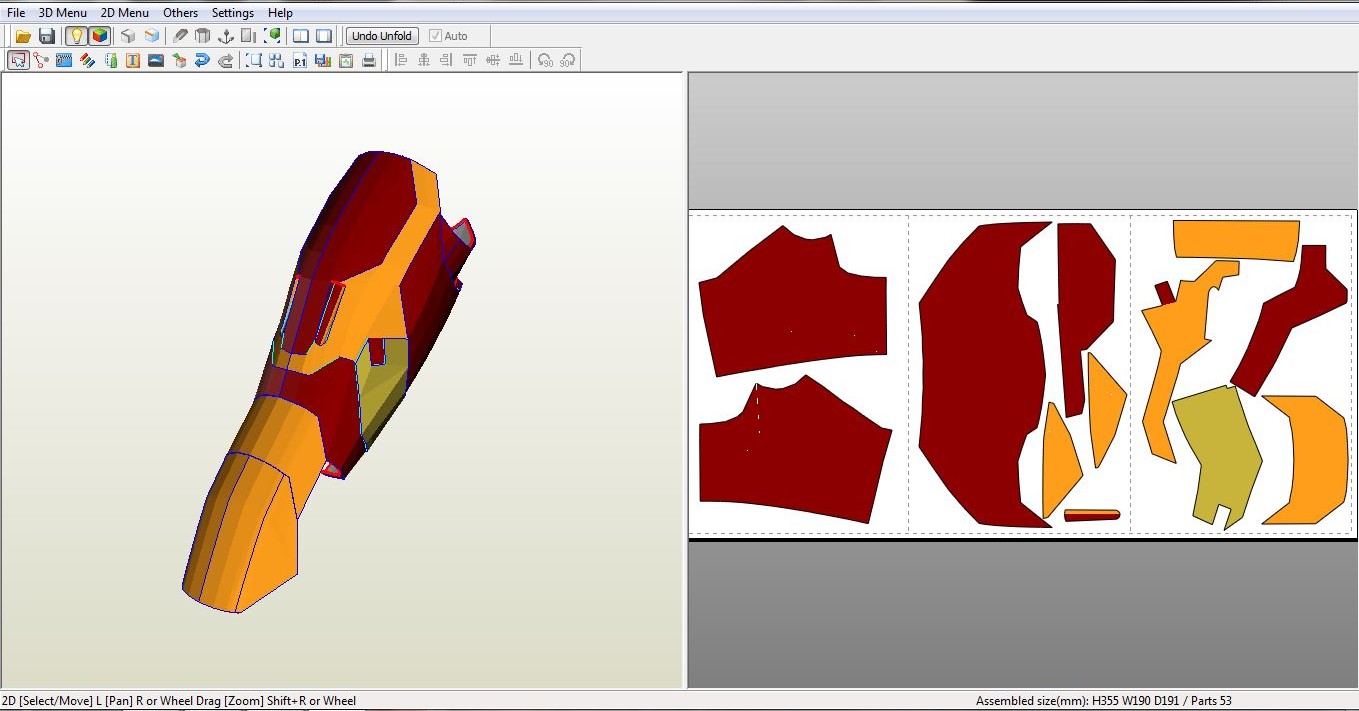Open the 2D Menu
Screen dimensions: 1359x711
point(125,13)
